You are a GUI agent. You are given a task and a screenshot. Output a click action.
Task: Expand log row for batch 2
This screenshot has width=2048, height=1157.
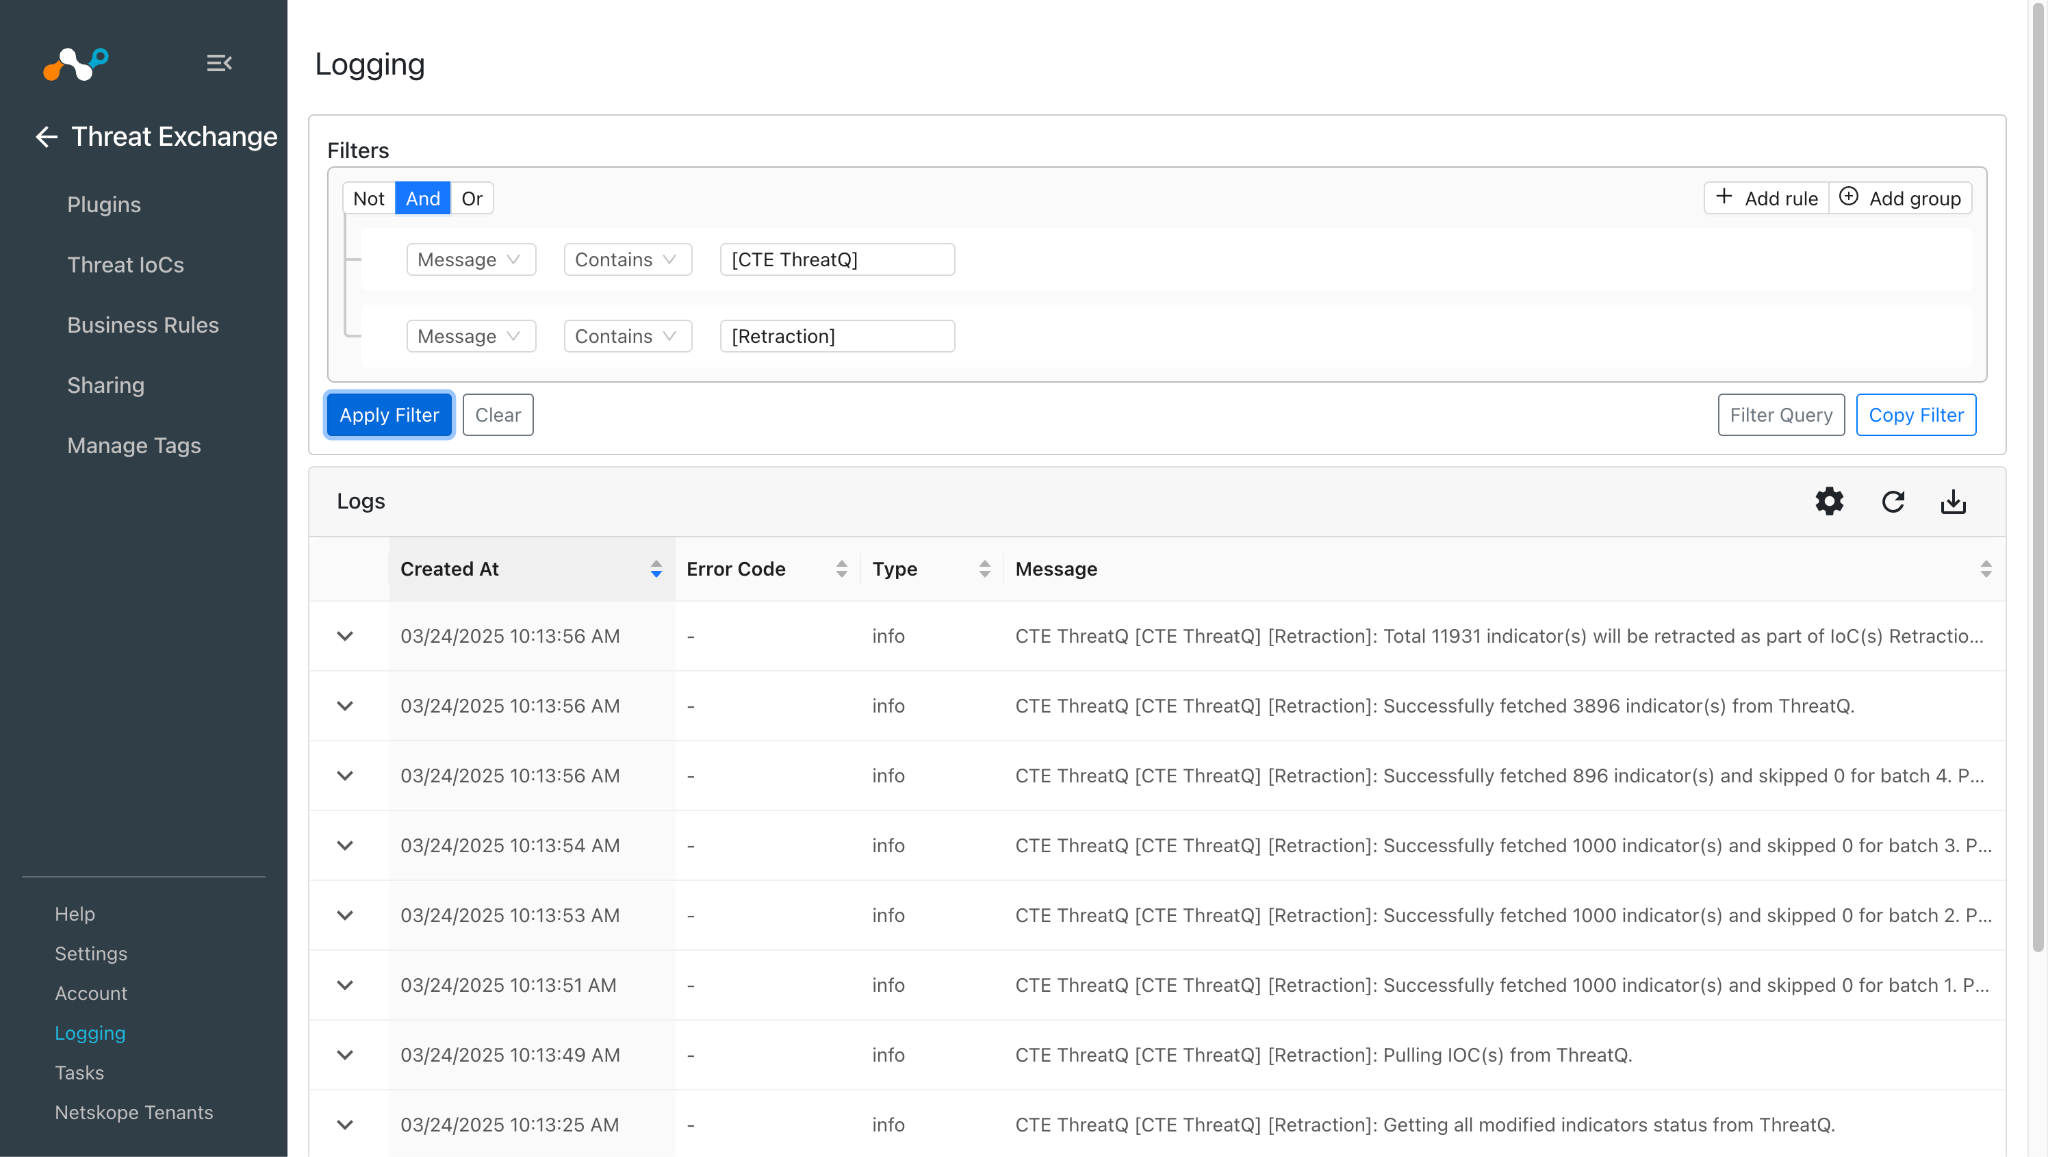pyautogui.click(x=345, y=916)
